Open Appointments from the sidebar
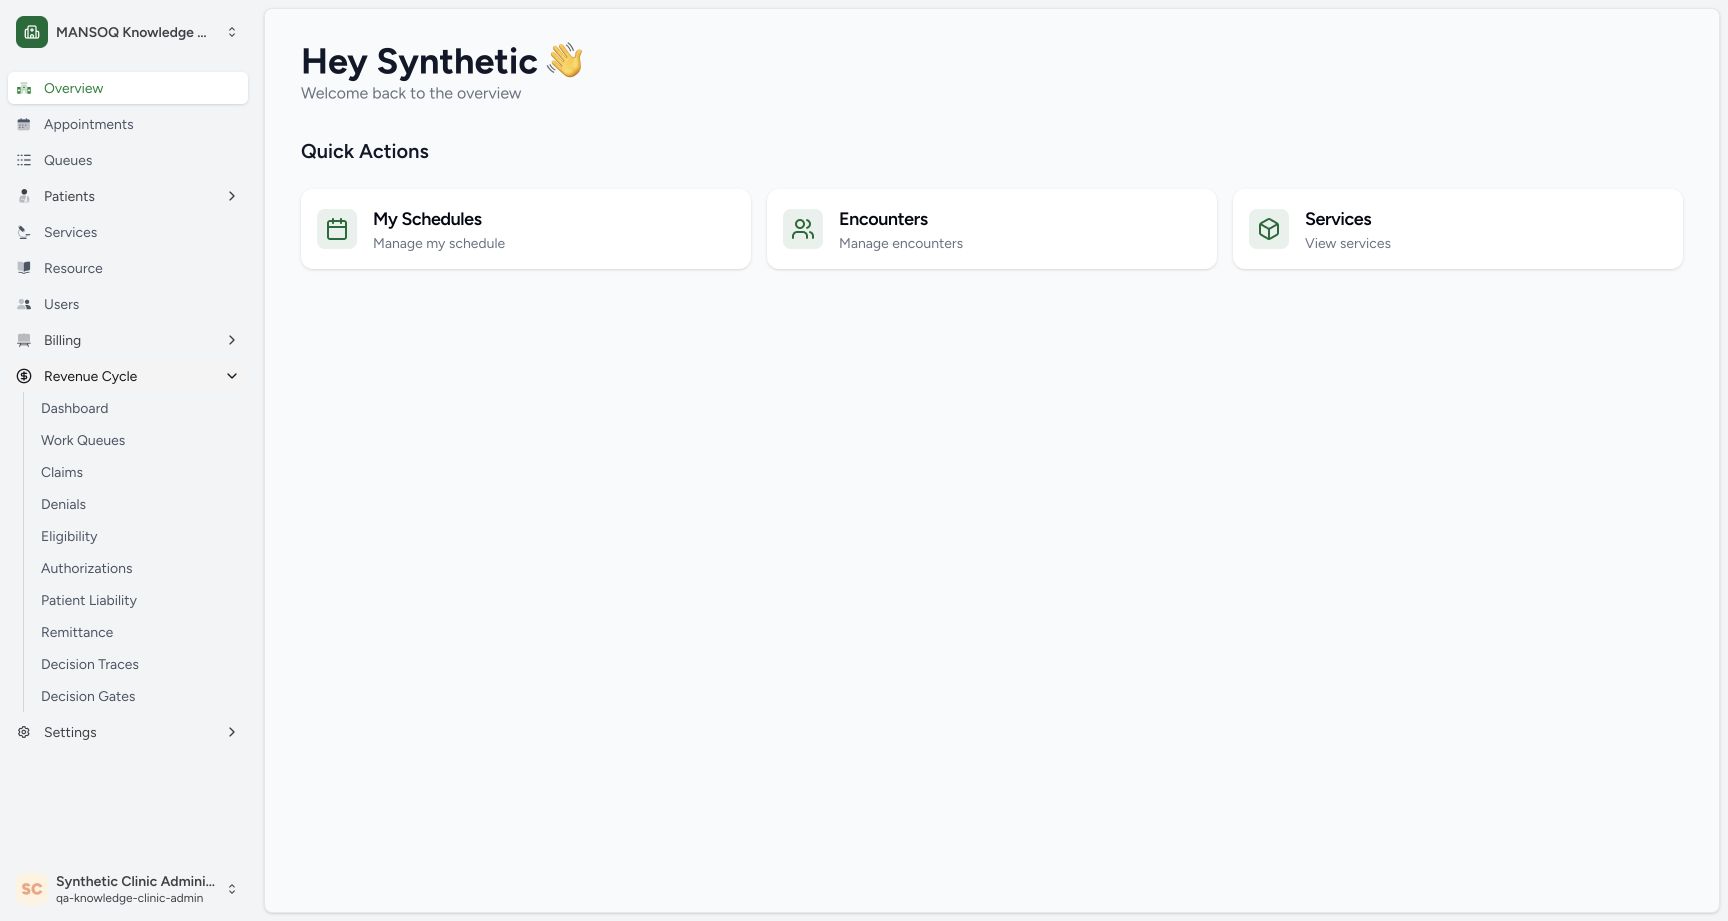 [128, 124]
